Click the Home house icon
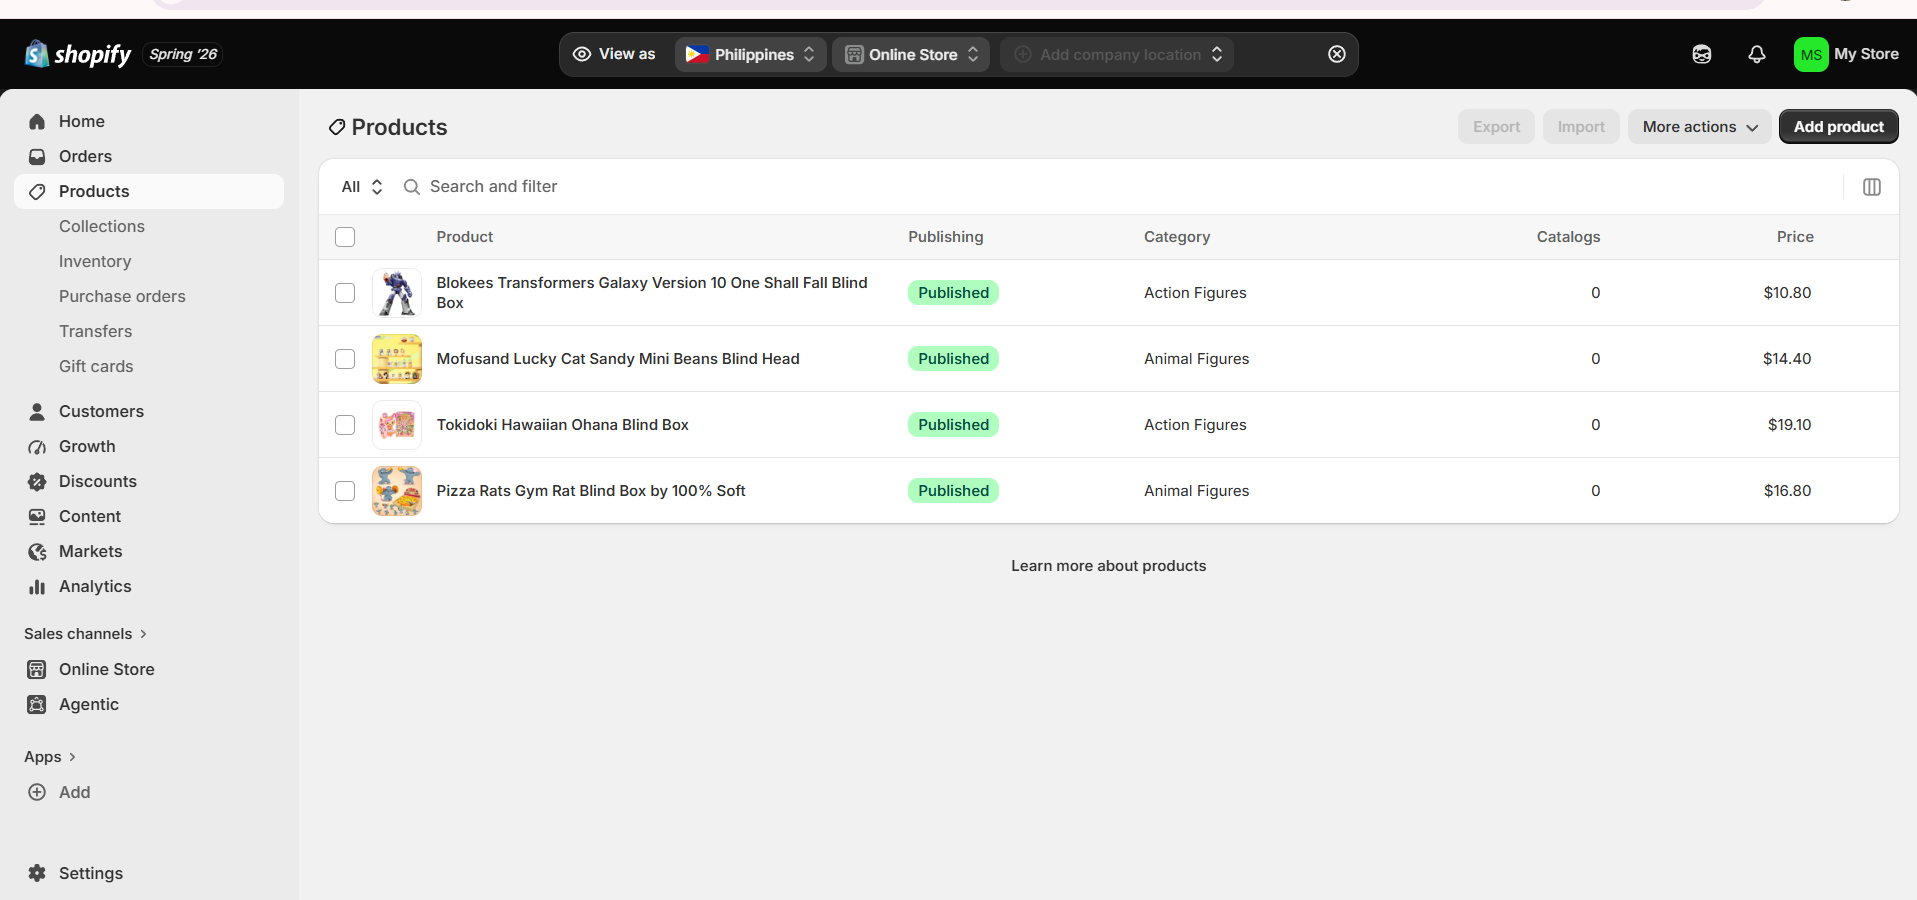 tap(37, 121)
